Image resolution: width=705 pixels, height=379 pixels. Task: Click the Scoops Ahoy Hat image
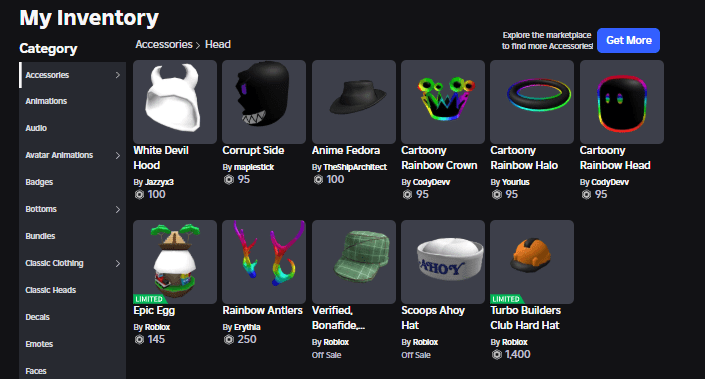[443, 262]
